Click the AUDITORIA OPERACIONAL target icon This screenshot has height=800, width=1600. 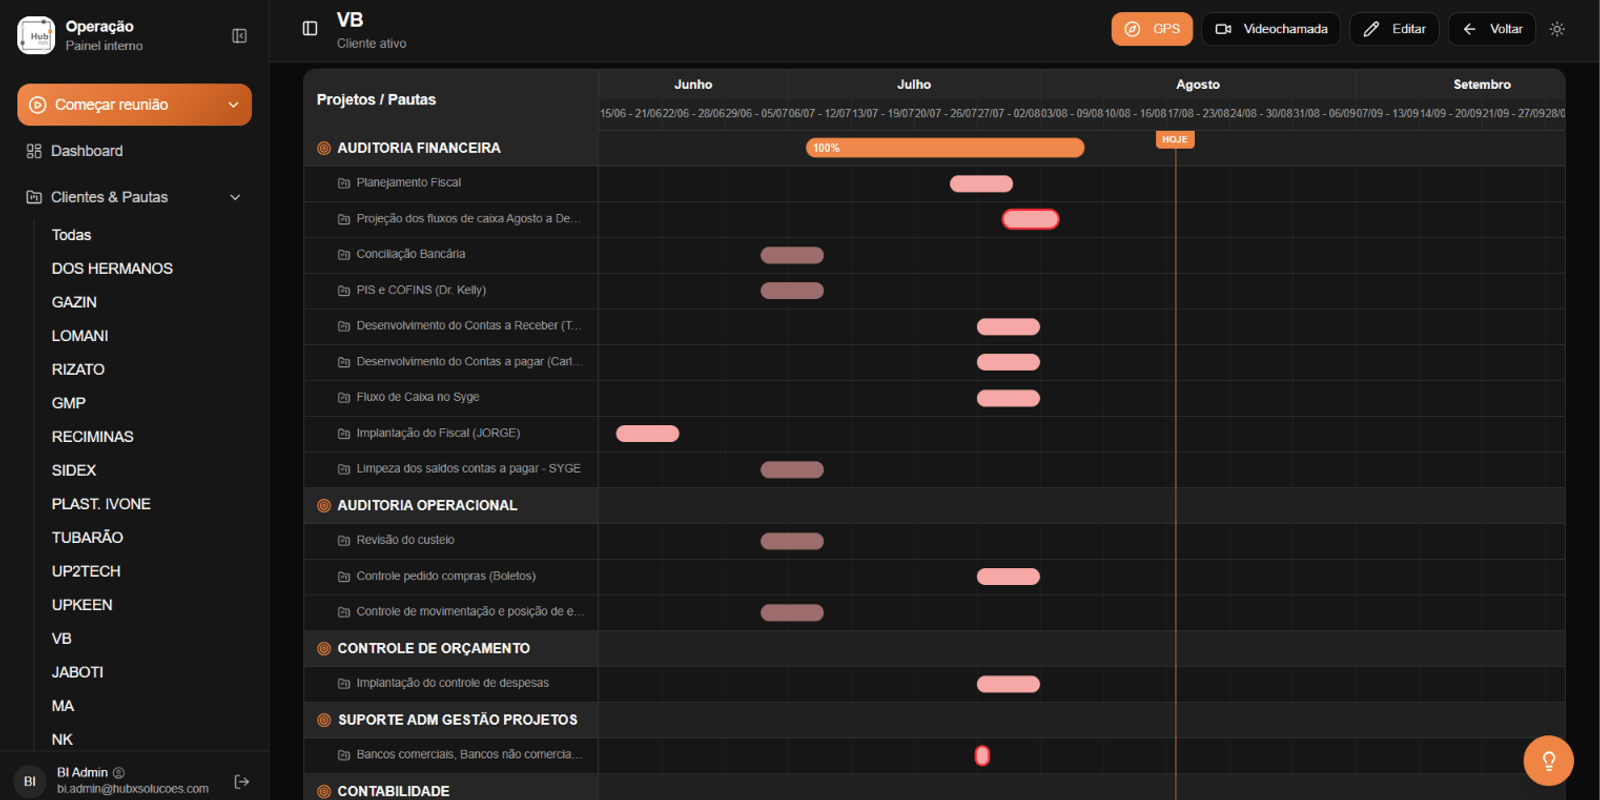[324, 506]
